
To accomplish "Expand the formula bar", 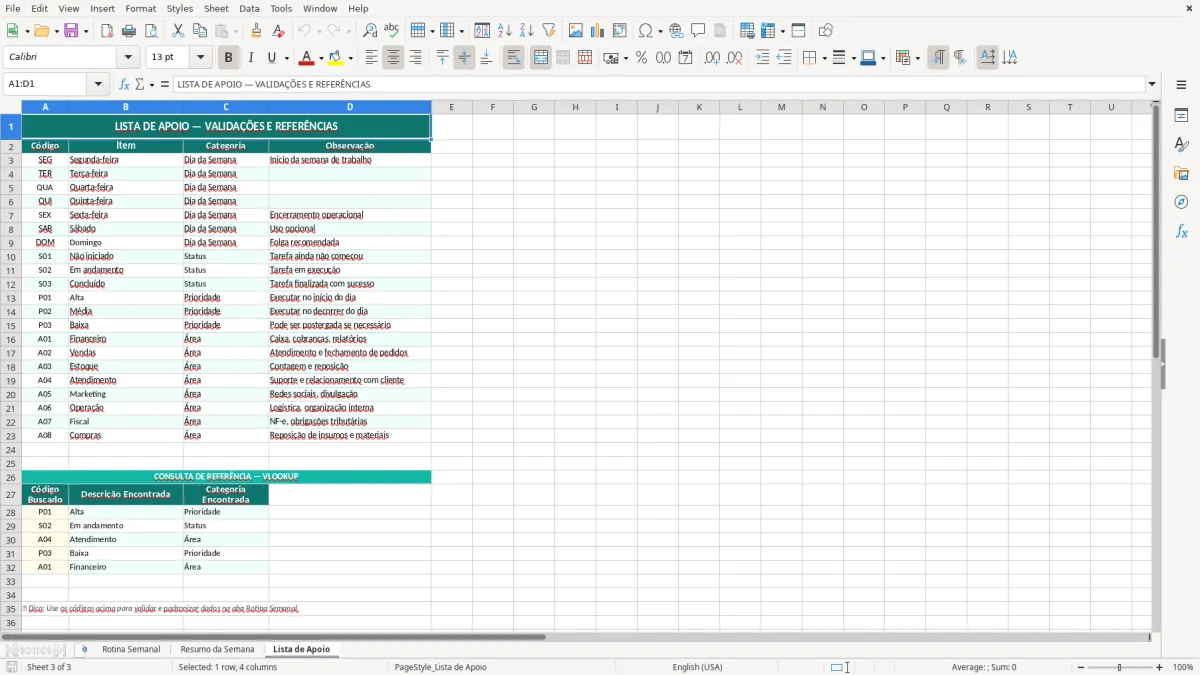I will [x=1152, y=85].
